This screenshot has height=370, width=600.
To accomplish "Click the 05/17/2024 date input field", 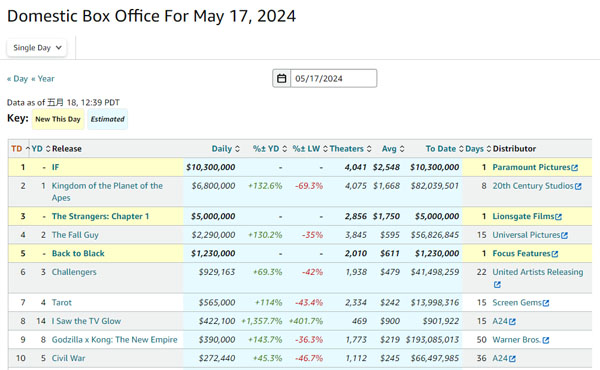I will [333, 78].
